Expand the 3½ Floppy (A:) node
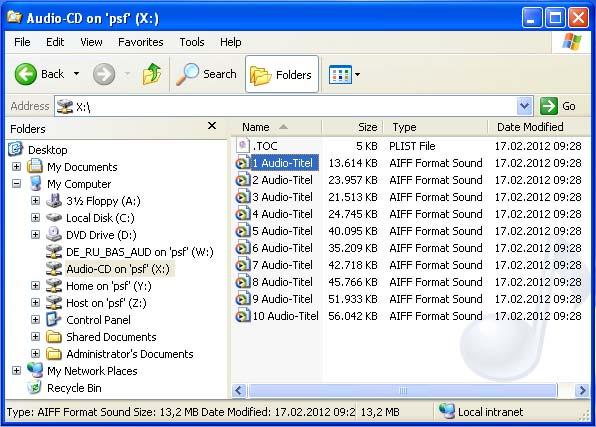596x427 pixels. [35, 200]
